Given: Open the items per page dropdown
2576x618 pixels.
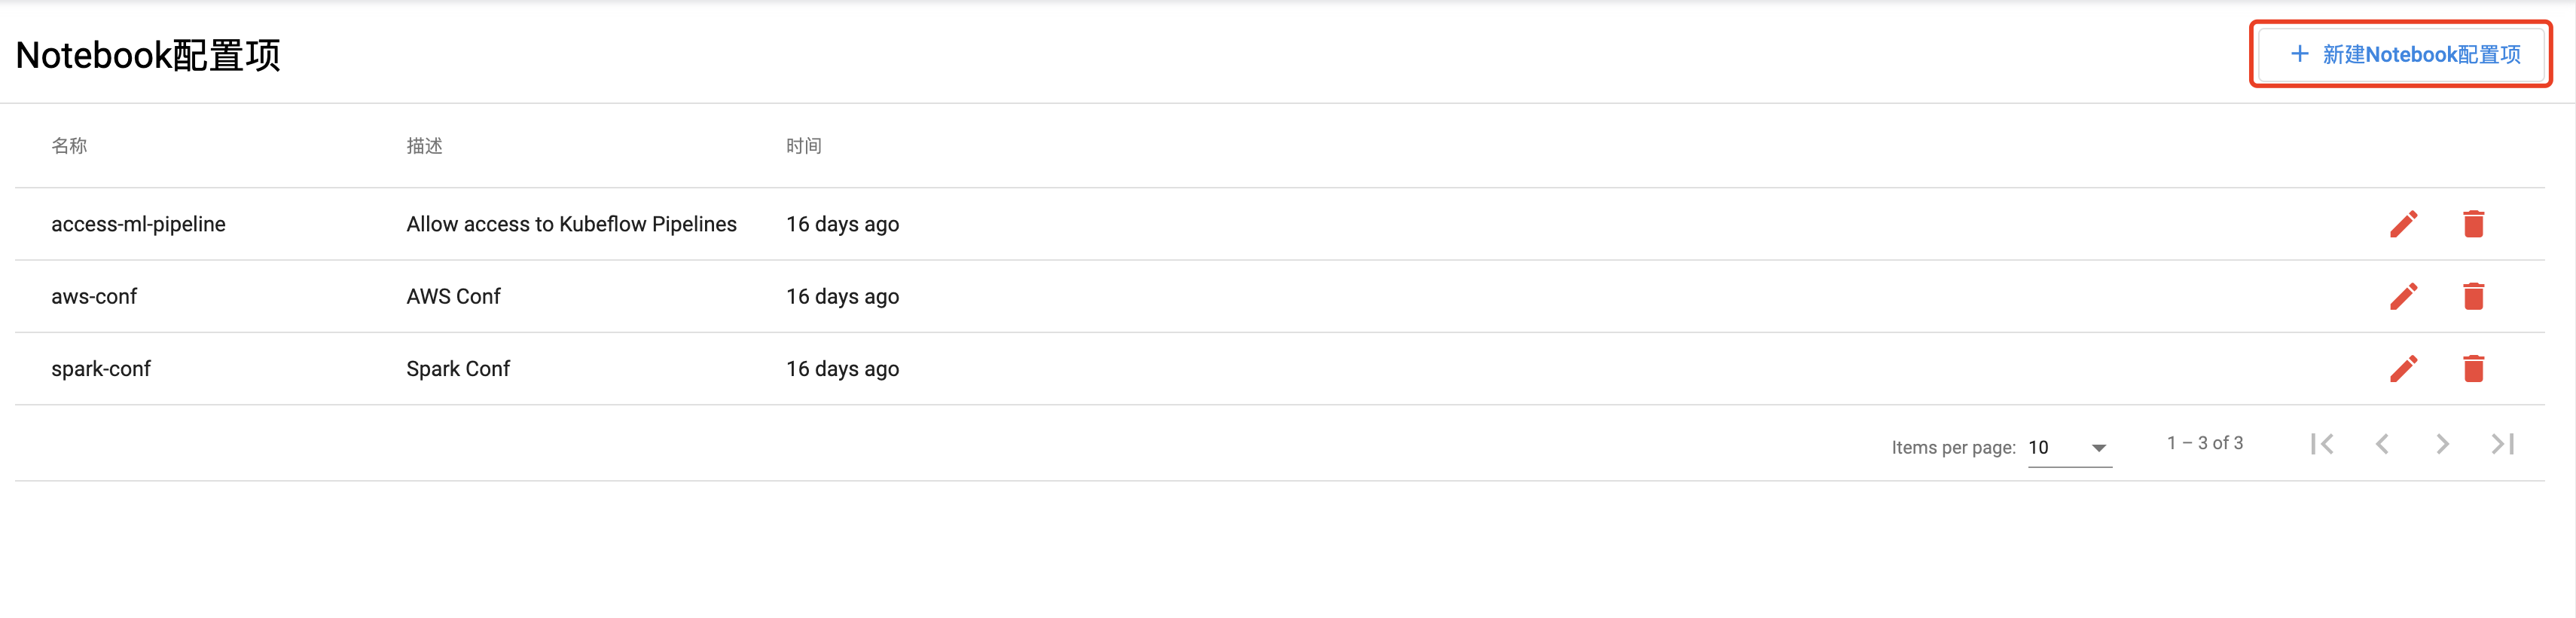Looking at the screenshot, I should [x=2068, y=448].
